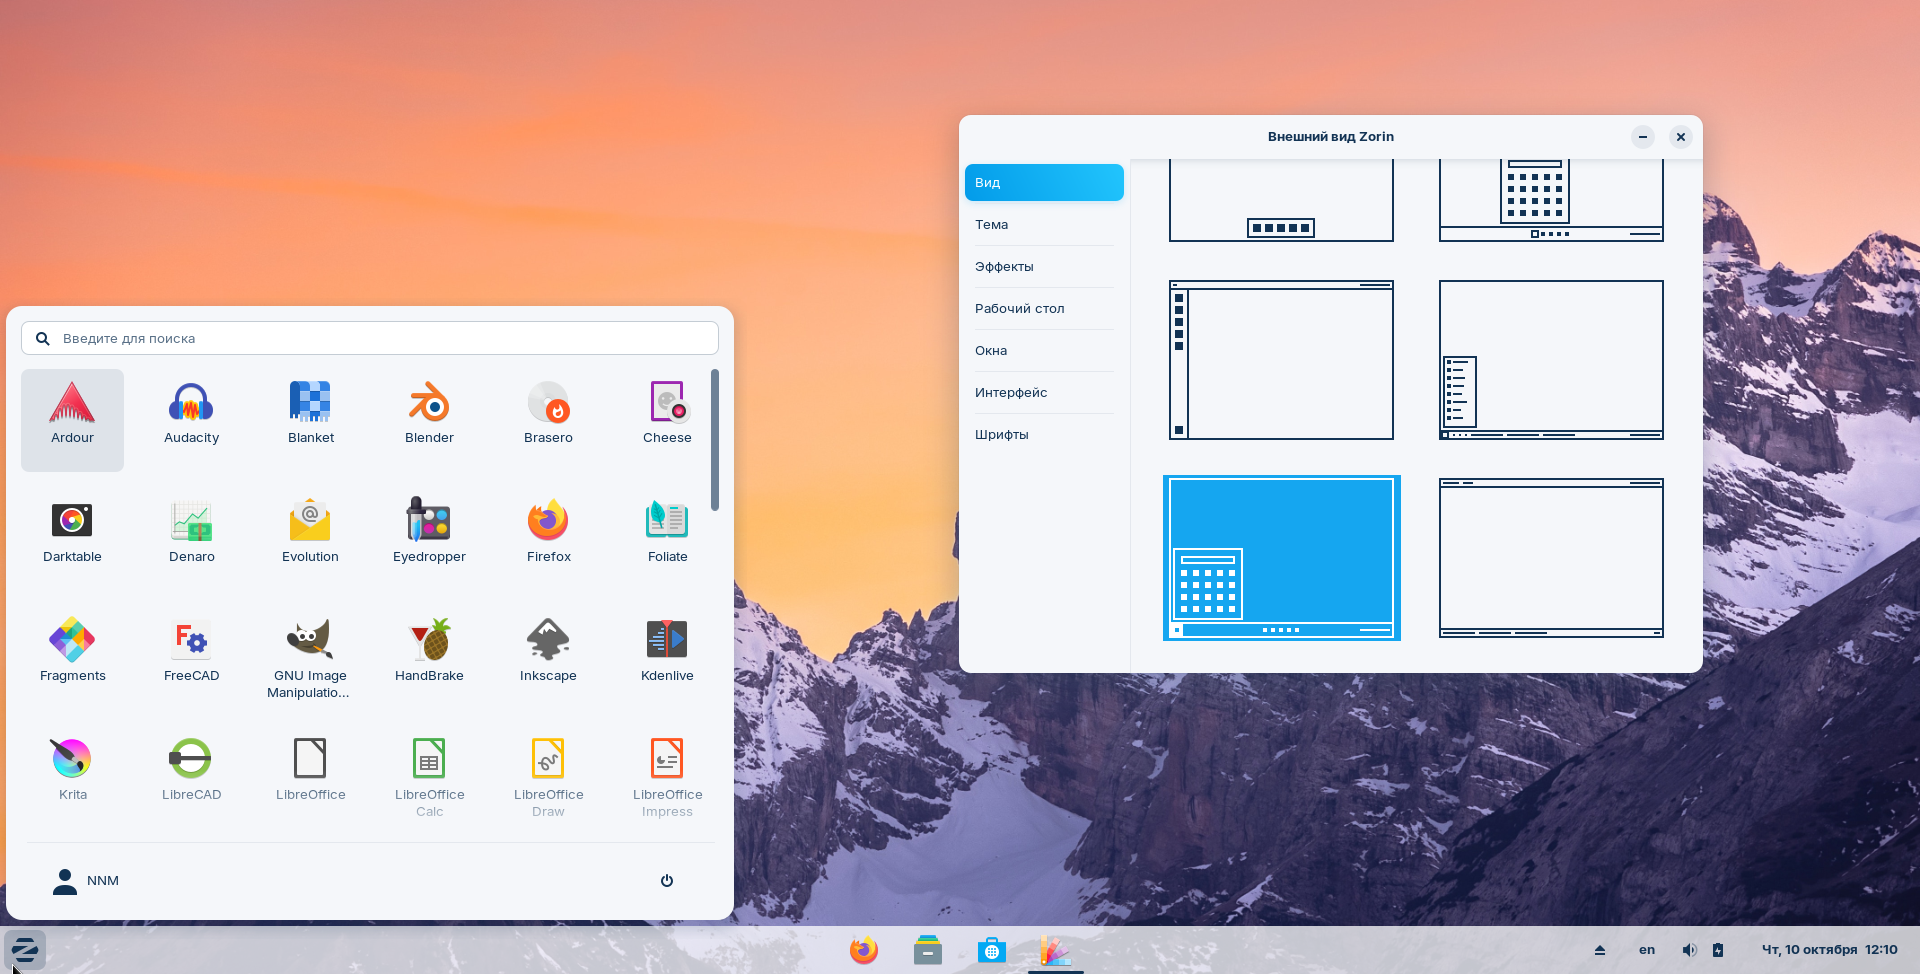Launch Blender from the app grid
The width and height of the screenshot is (1920, 974).
(429, 420)
